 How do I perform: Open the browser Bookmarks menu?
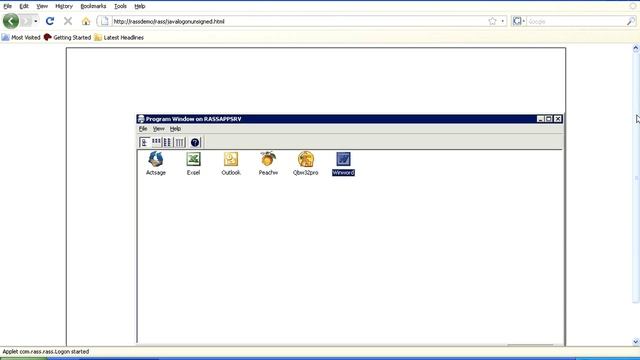point(93,6)
